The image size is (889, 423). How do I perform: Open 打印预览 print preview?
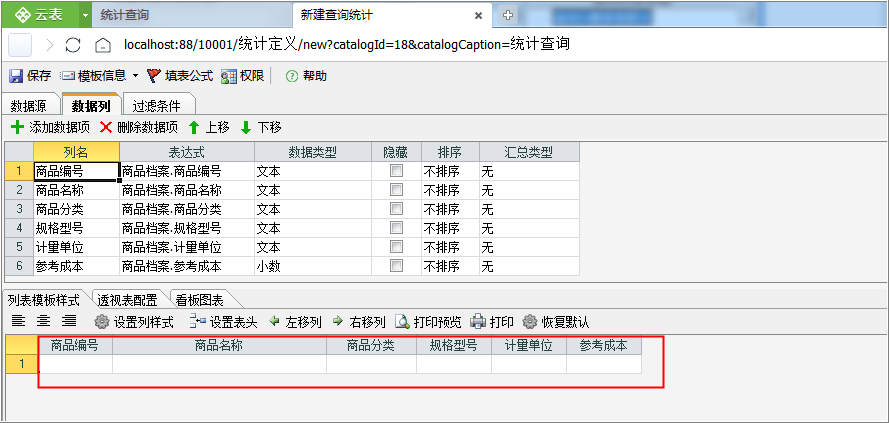[429, 323]
